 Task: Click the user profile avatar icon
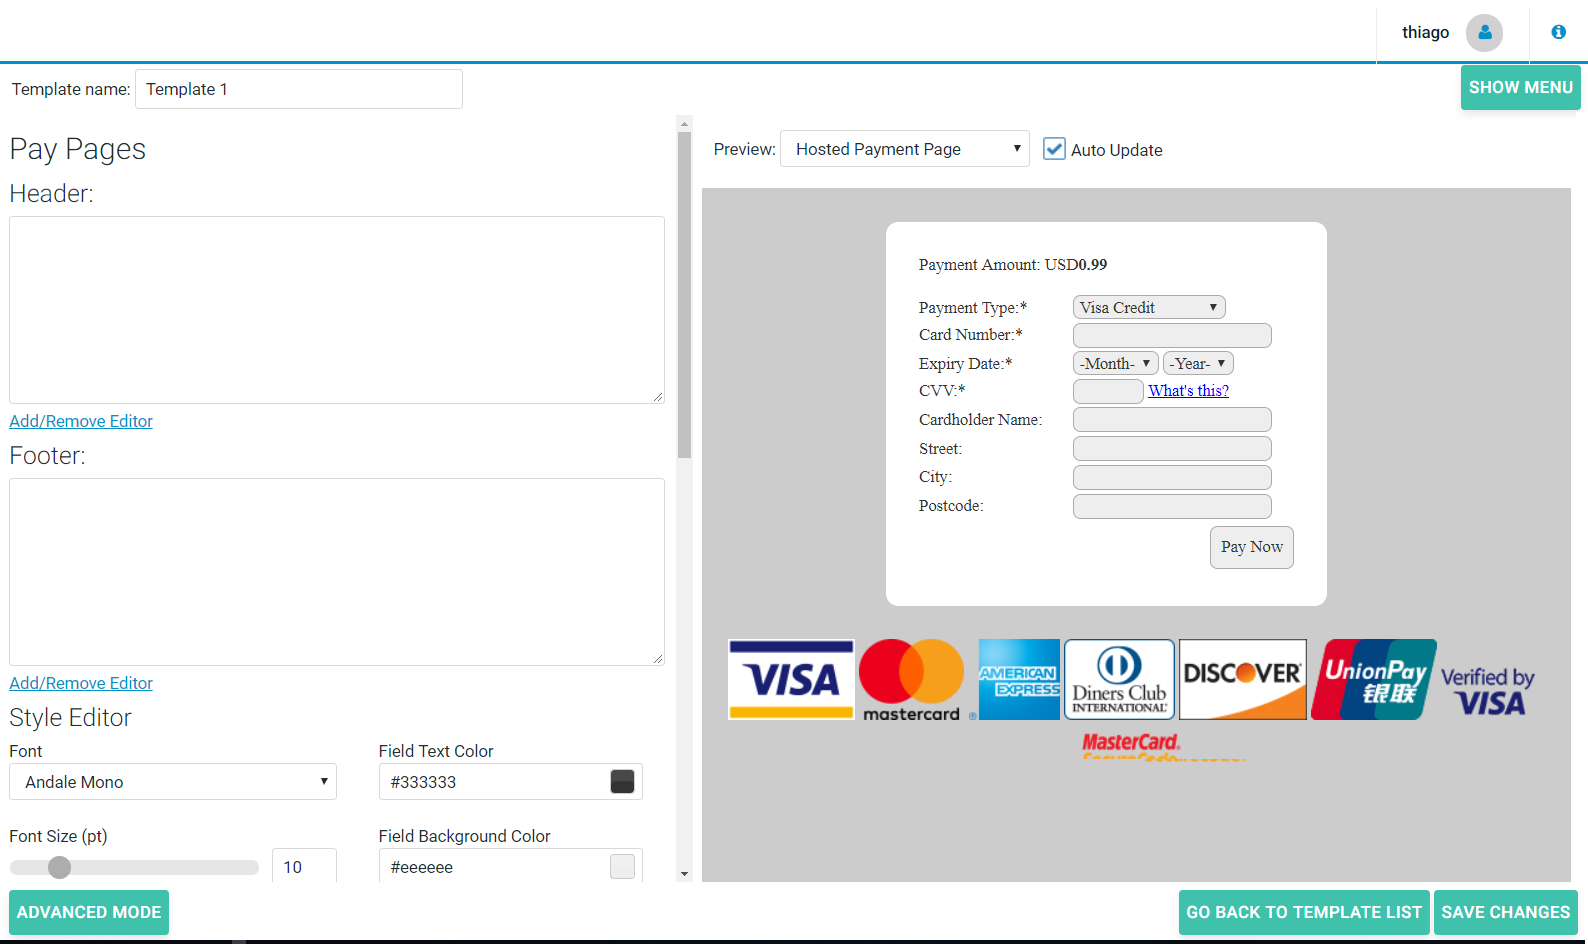pos(1484,33)
